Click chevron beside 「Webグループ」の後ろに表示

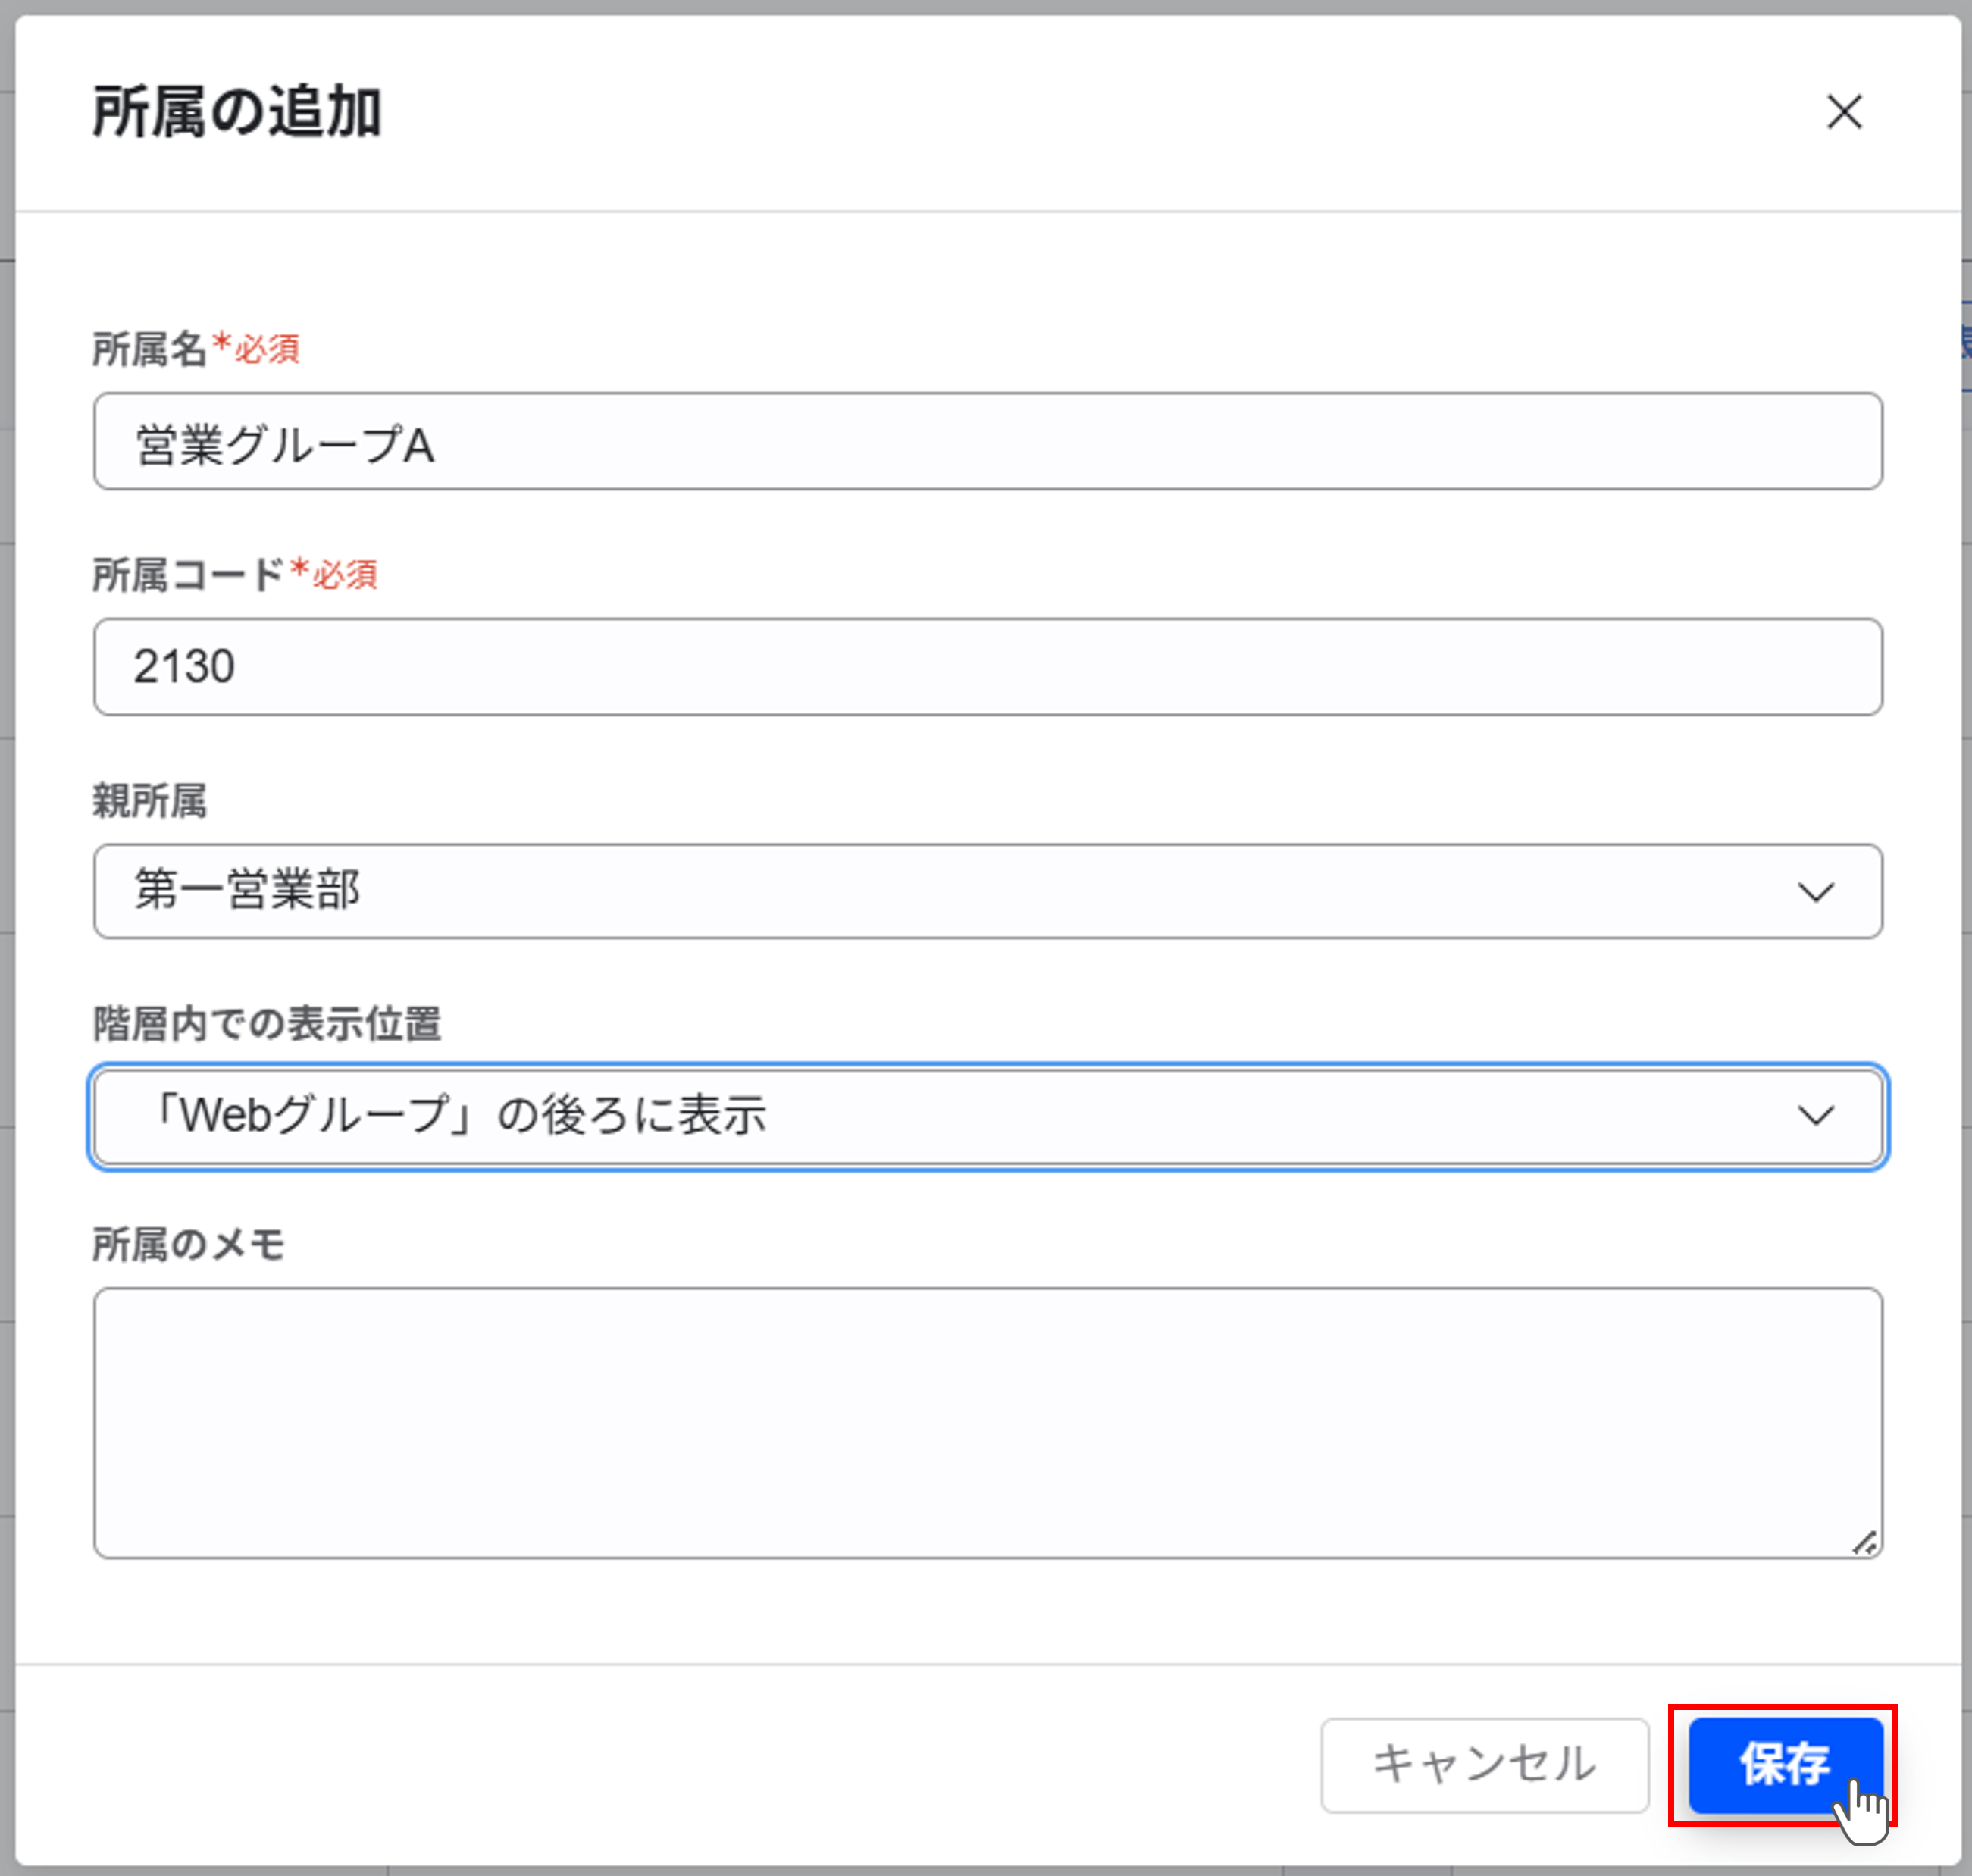click(x=1815, y=1117)
